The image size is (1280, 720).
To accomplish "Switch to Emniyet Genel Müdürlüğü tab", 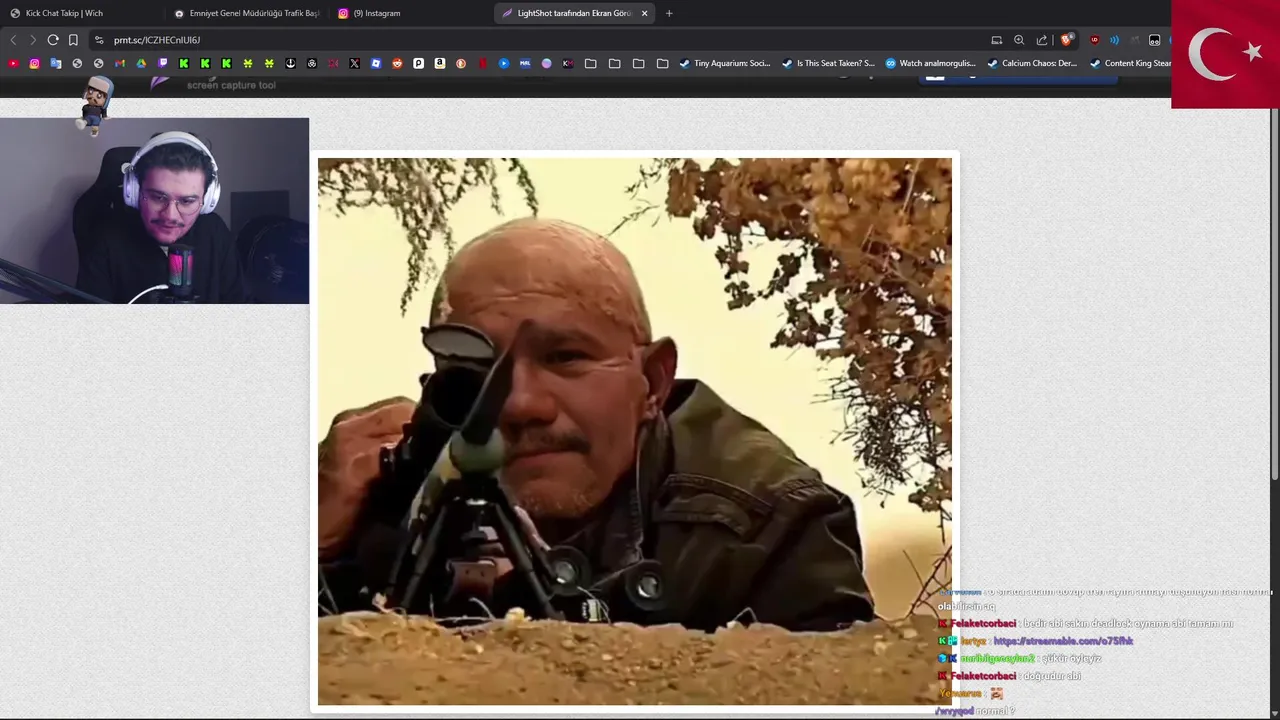I will coord(247,13).
